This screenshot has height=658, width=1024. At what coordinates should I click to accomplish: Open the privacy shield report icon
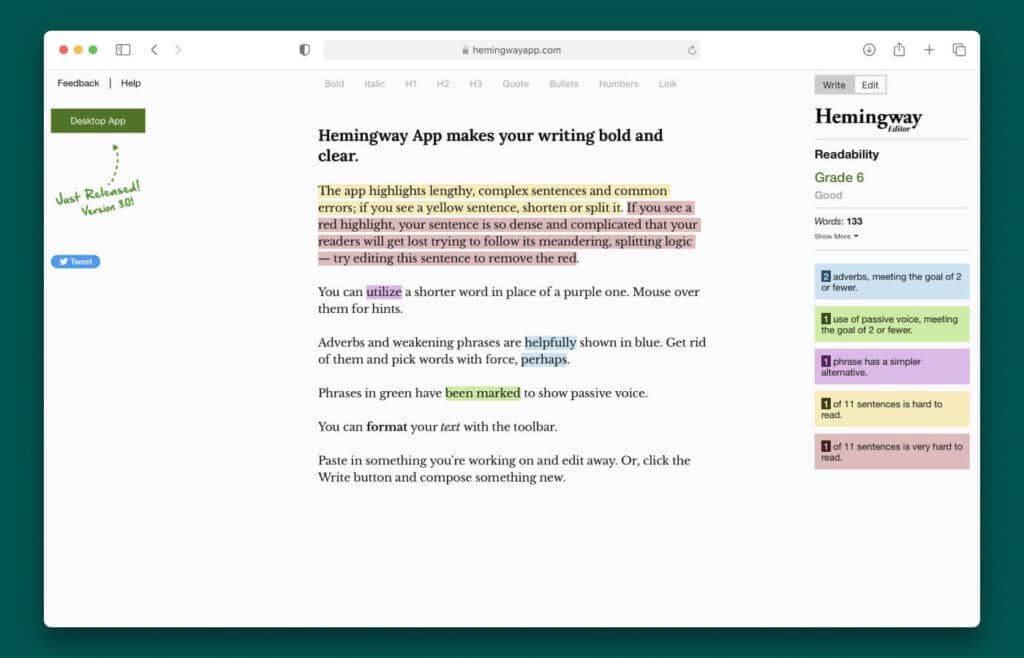tap(304, 49)
